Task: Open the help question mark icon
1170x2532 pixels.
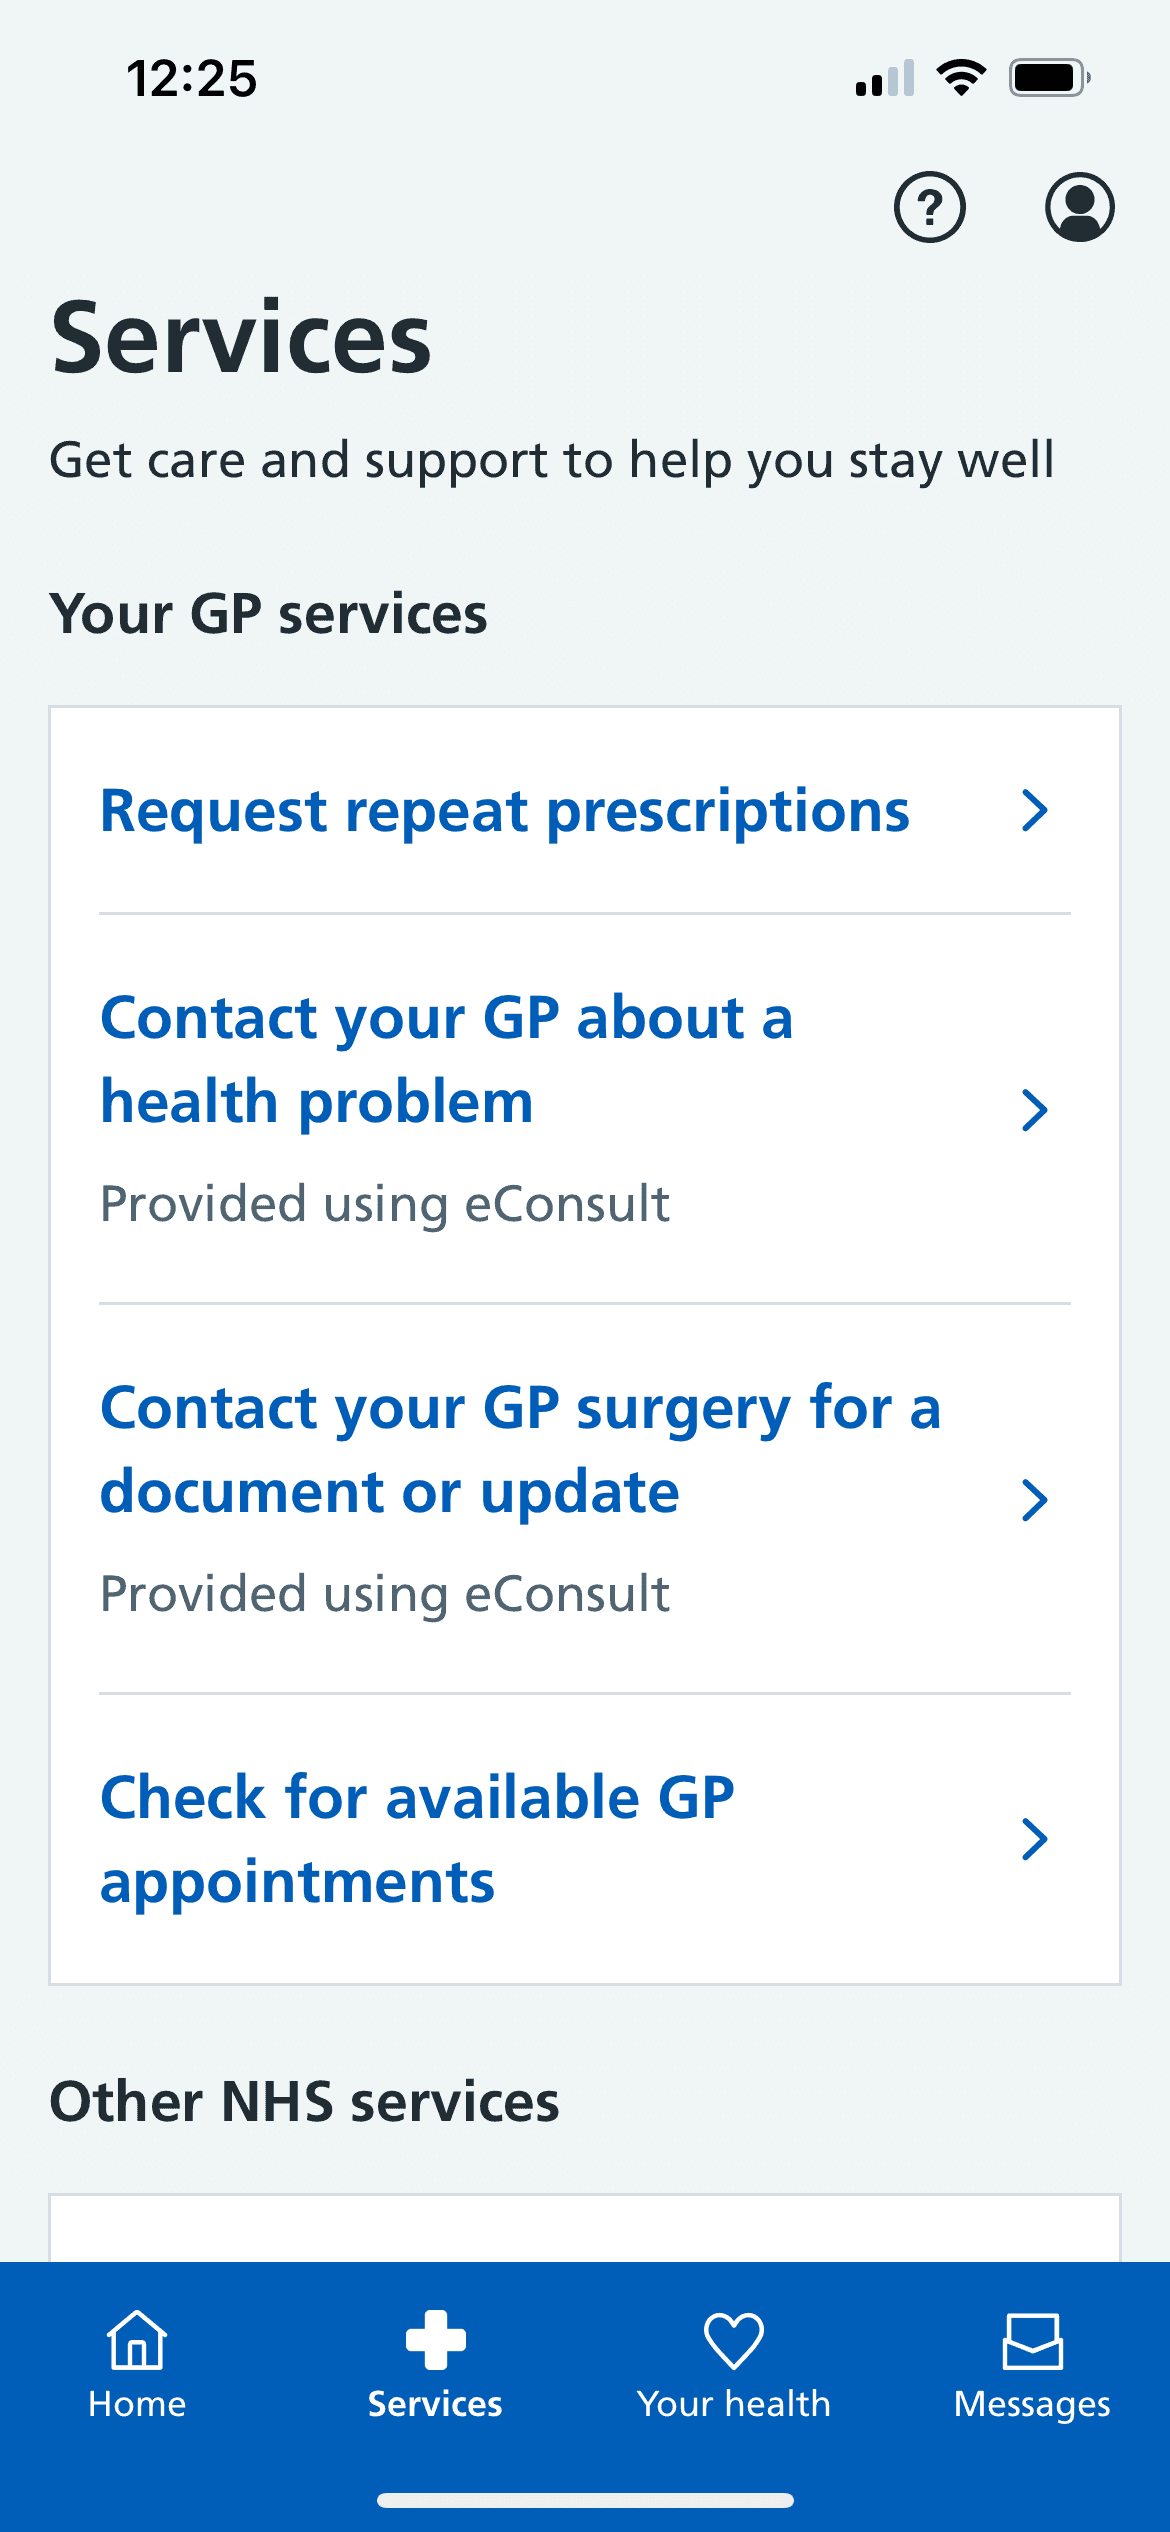Action: 930,207
